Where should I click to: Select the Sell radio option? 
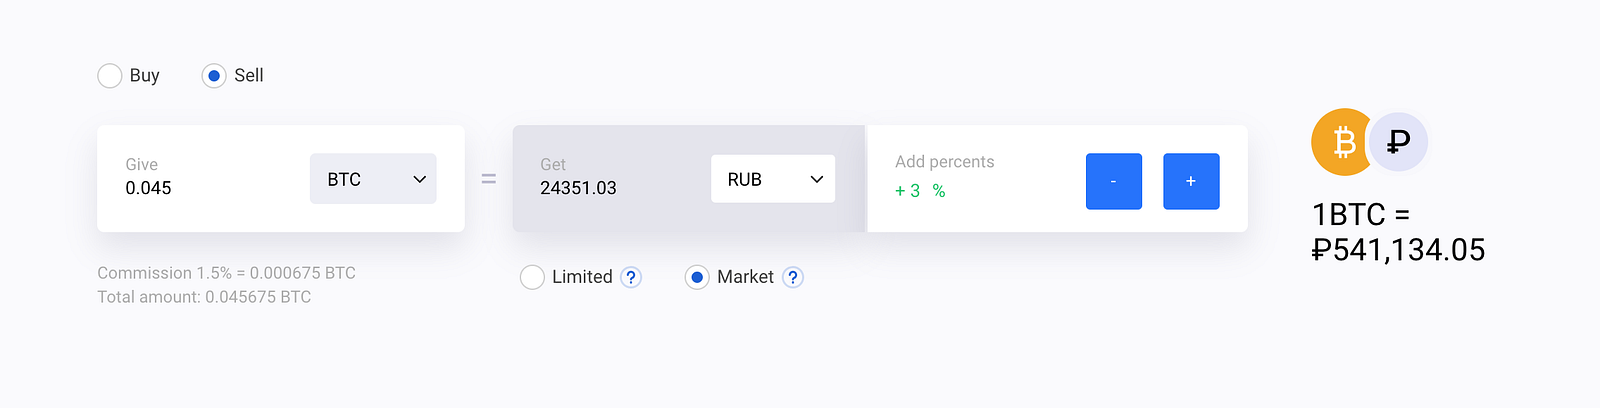point(214,76)
